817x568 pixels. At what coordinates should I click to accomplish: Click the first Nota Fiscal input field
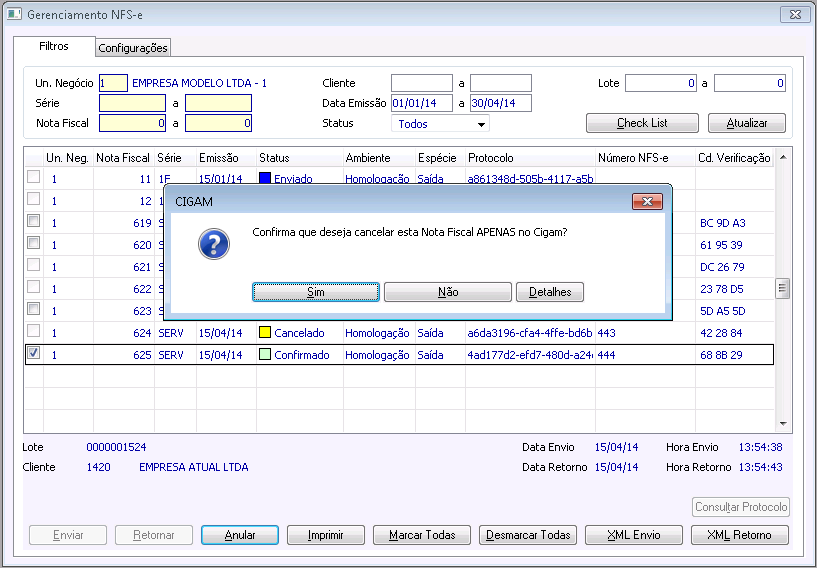(x=132, y=123)
